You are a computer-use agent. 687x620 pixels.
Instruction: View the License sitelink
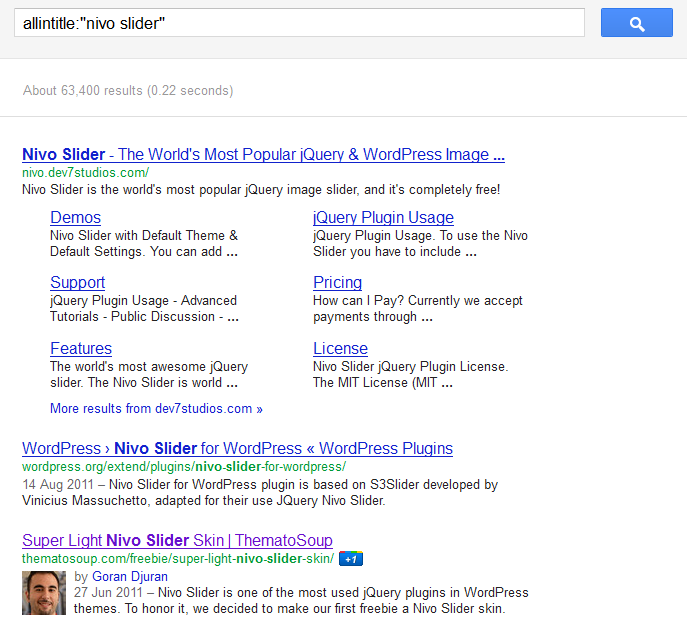click(340, 349)
